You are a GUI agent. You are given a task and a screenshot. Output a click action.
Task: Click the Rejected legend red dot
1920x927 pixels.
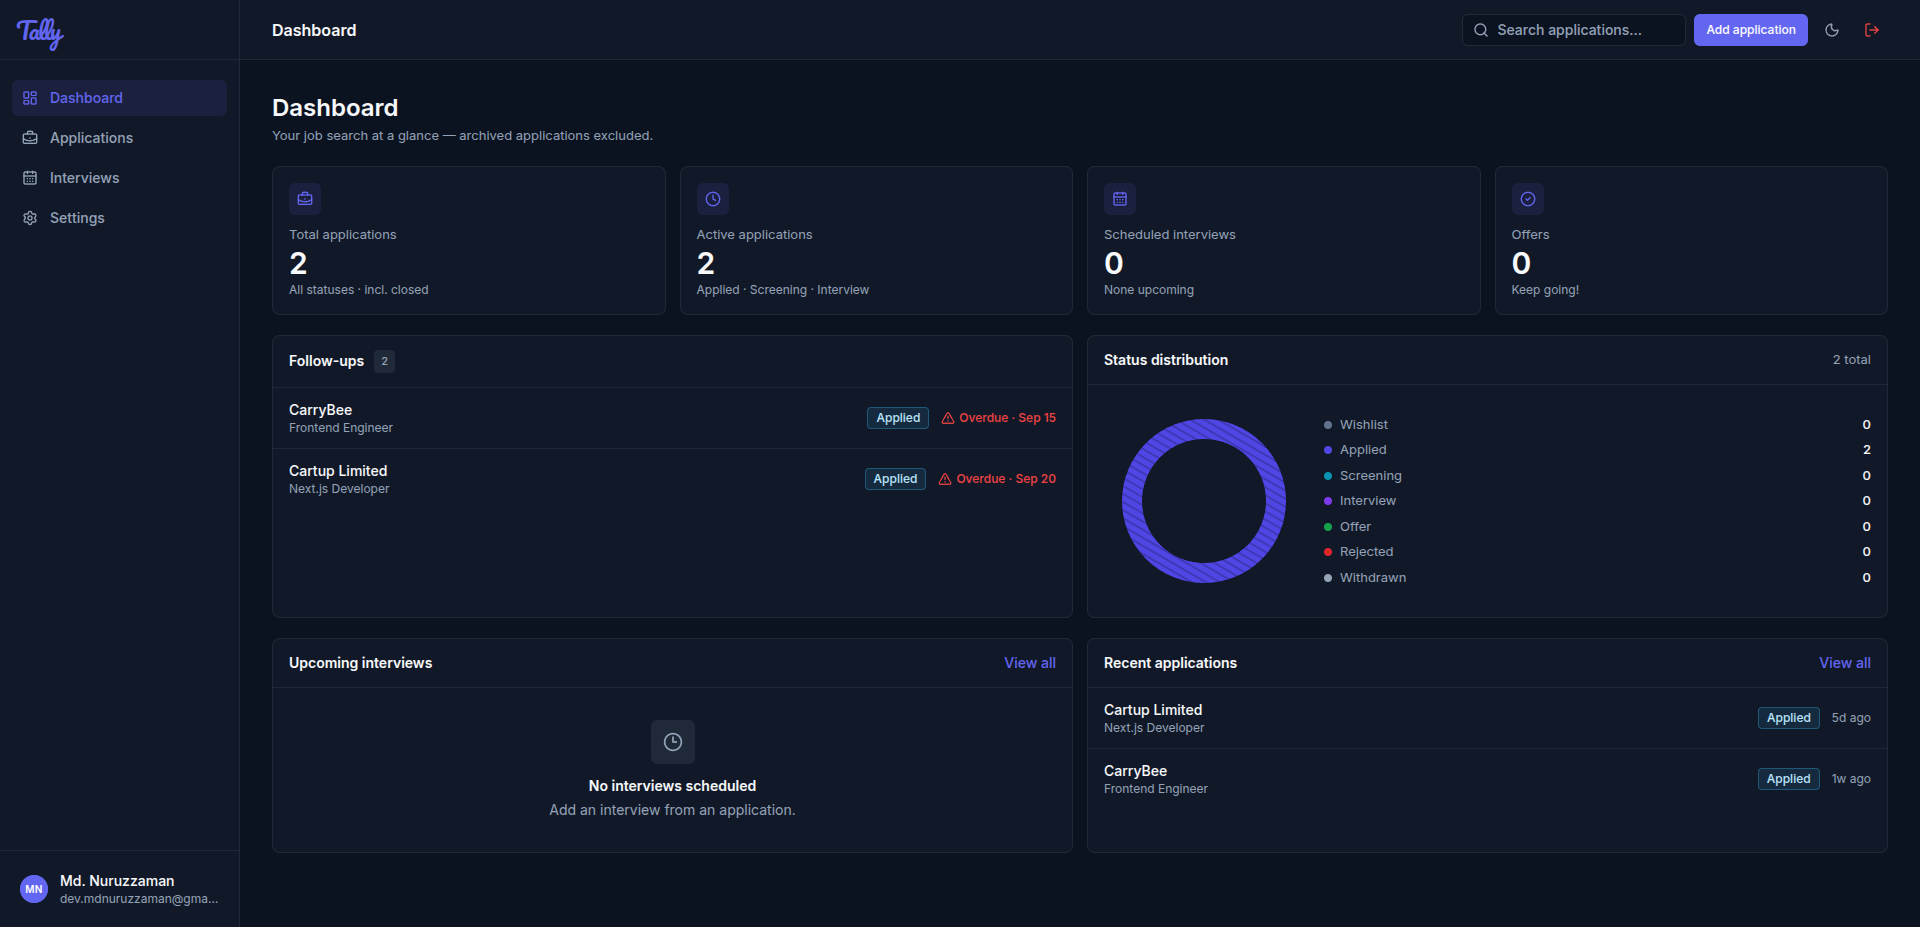click(1328, 552)
